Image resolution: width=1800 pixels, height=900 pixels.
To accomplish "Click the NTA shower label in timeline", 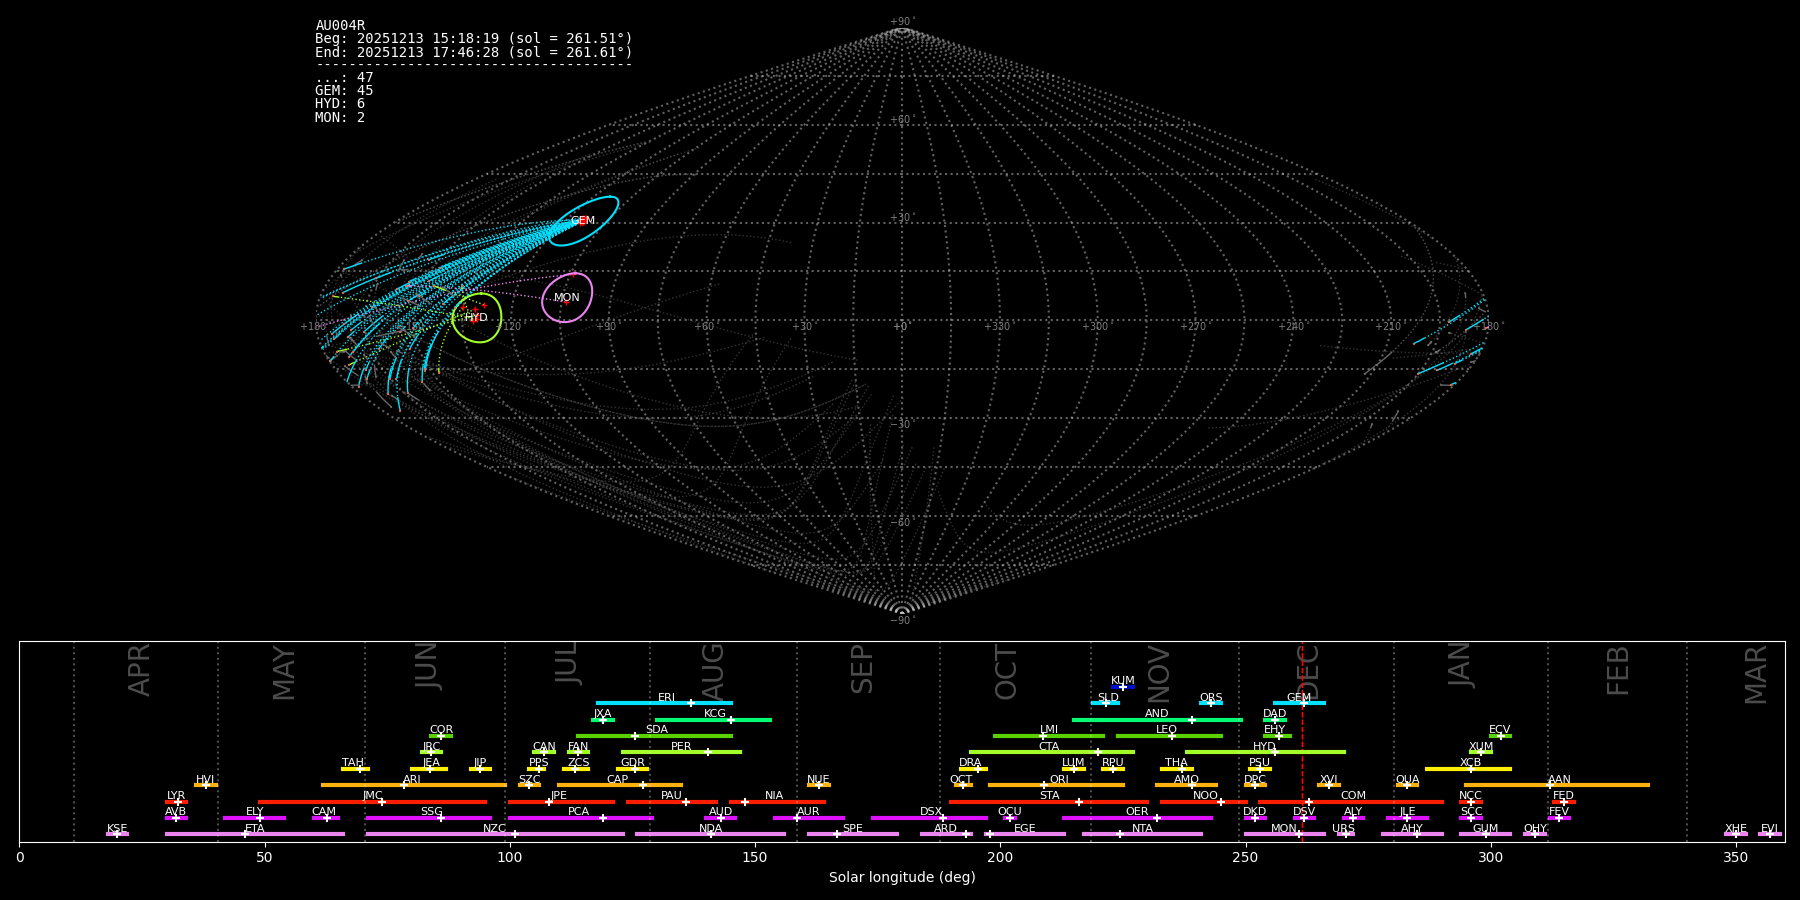I will coord(1142,829).
